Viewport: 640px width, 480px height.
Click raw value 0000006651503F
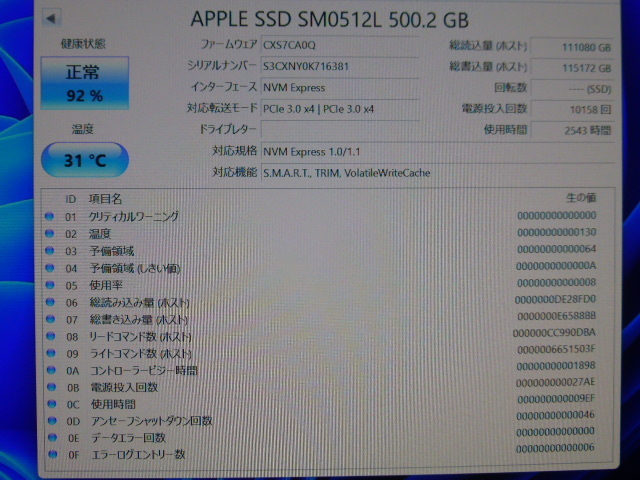[556, 350]
